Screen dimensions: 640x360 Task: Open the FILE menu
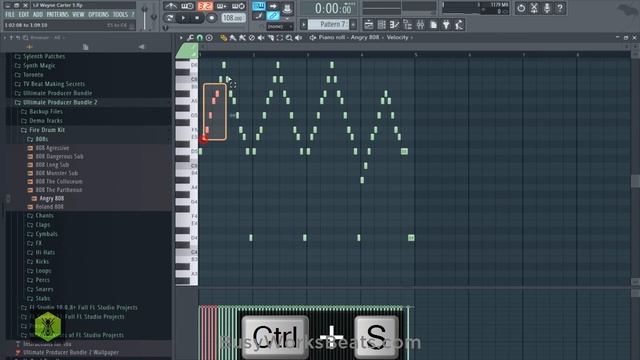tap(9, 14)
